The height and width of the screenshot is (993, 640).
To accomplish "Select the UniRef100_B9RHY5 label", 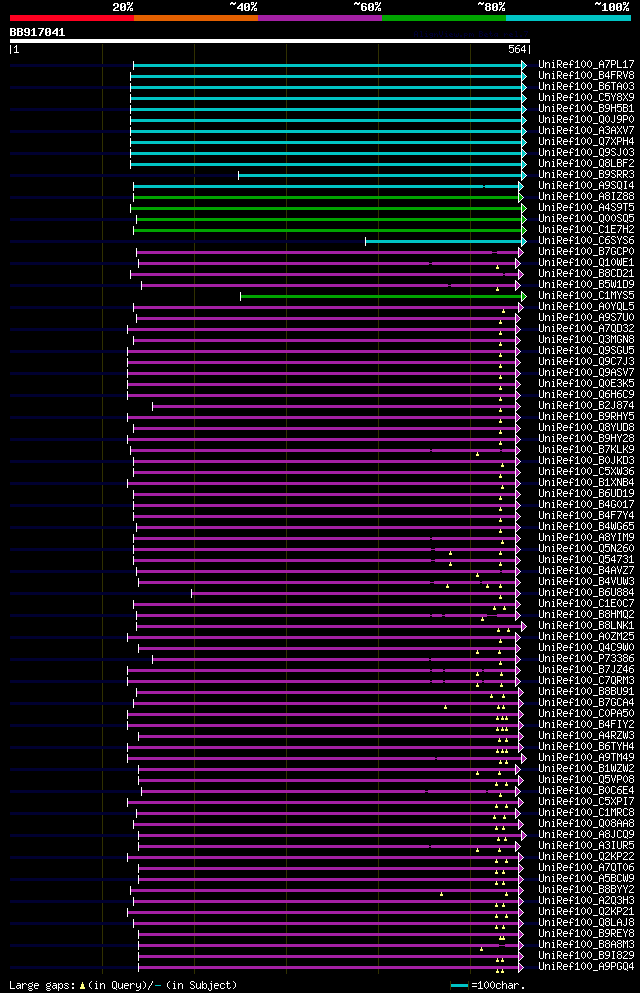I will click(x=586, y=416).
